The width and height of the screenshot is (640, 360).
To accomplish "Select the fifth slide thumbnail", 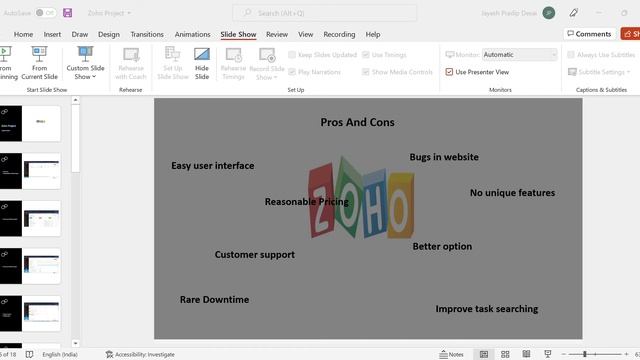I will coord(30,313).
